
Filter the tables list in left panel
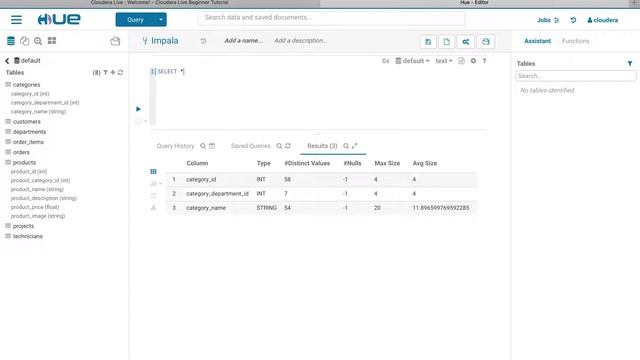pyautogui.click(x=105, y=73)
